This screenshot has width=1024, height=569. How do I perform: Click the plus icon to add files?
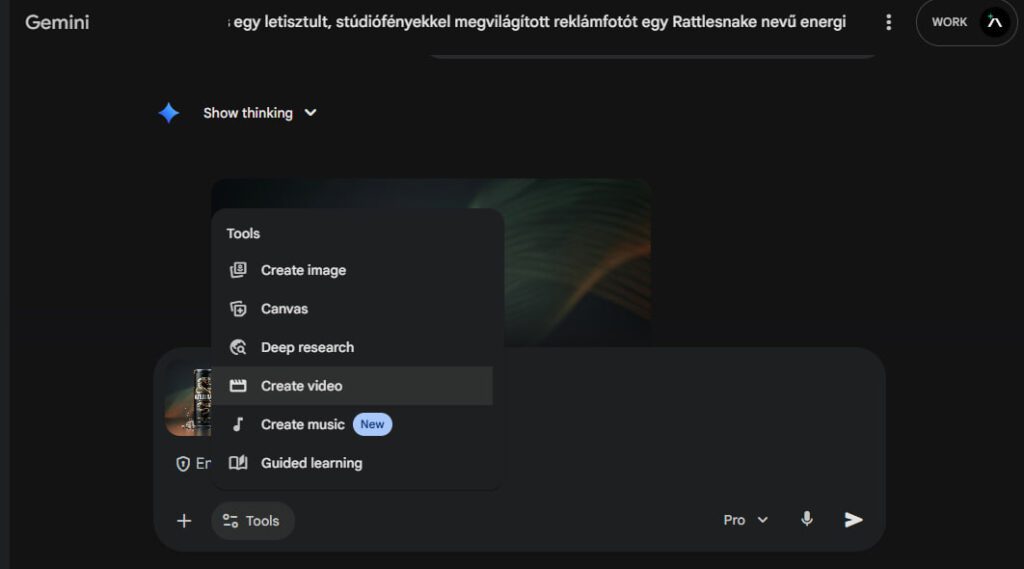[184, 521]
